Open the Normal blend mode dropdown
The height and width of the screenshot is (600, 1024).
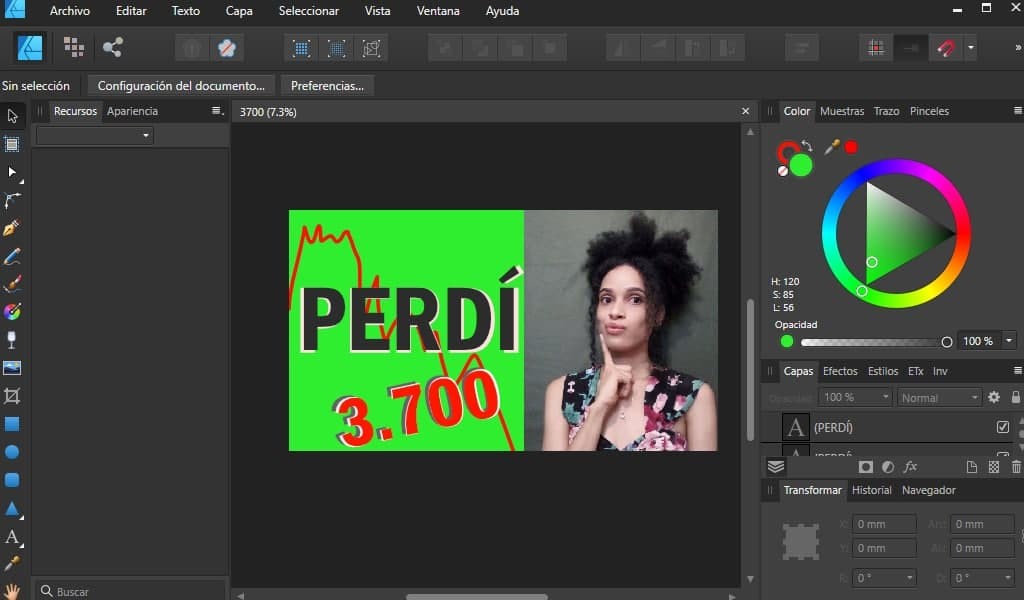[x=939, y=397]
